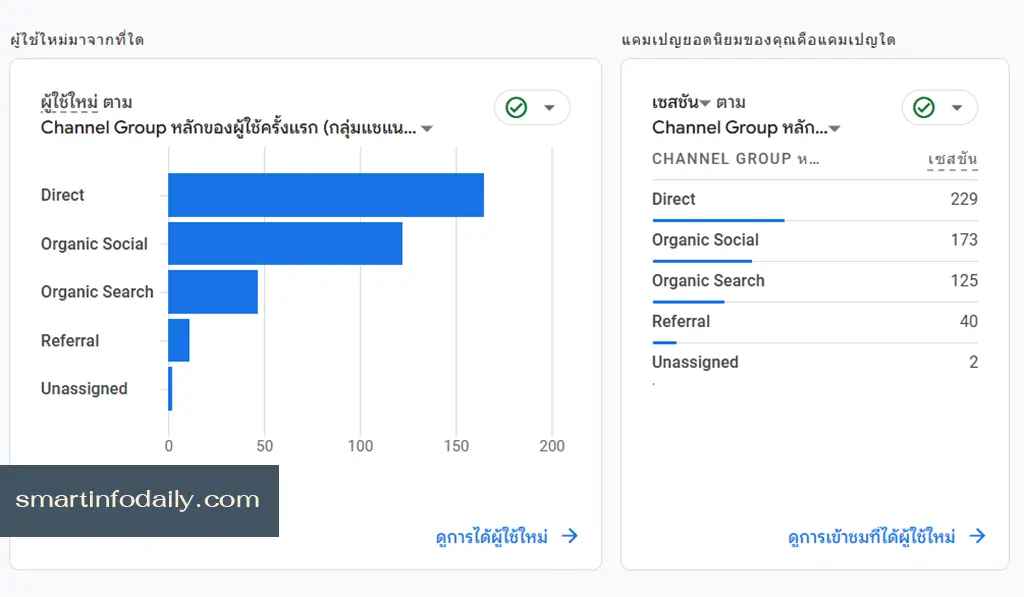Click the blue arrow icon beside ดูการได้ผู้ใช้ใหม่

pyautogui.click(x=569, y=536)
